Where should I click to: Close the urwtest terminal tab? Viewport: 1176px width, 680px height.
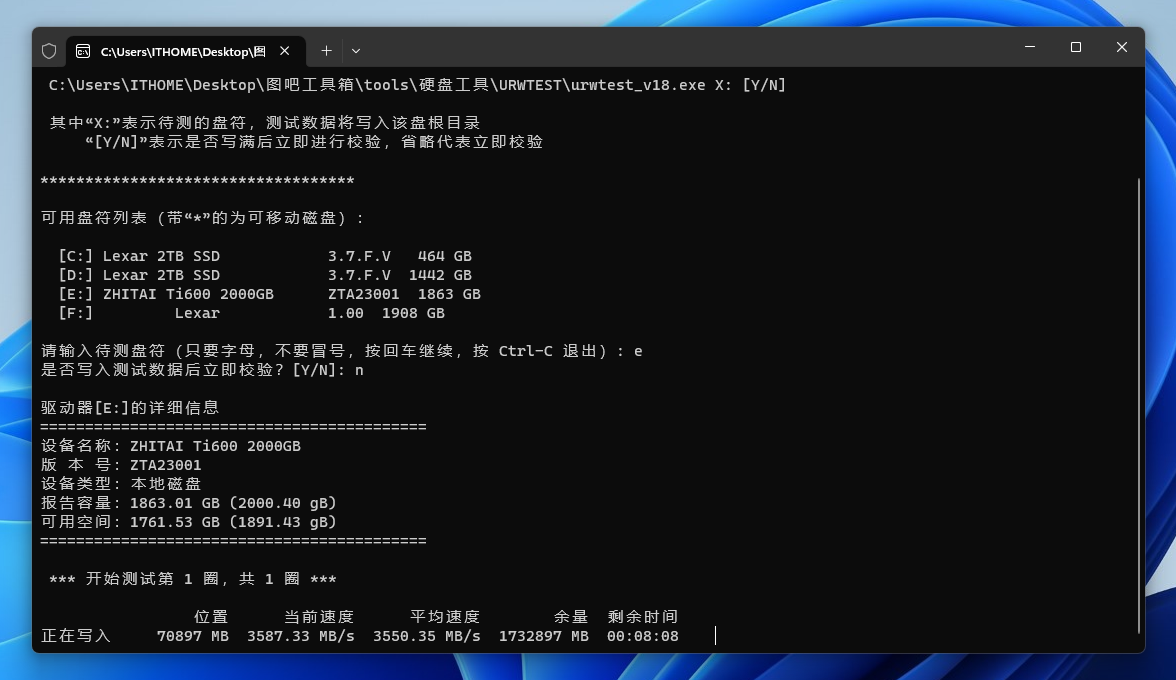[x=285, y=50]
